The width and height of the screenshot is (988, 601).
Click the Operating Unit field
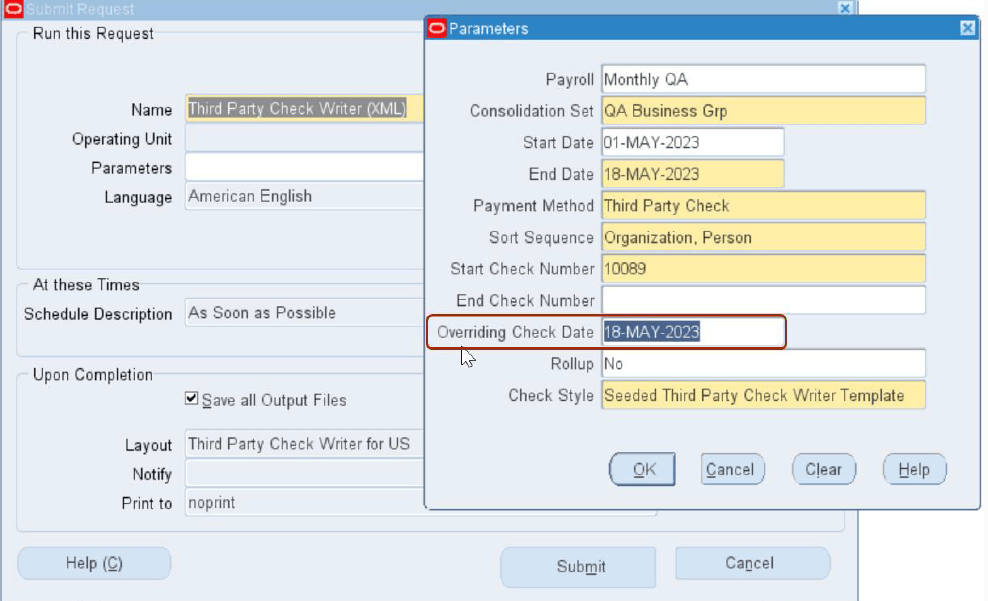tap(304, 138)
